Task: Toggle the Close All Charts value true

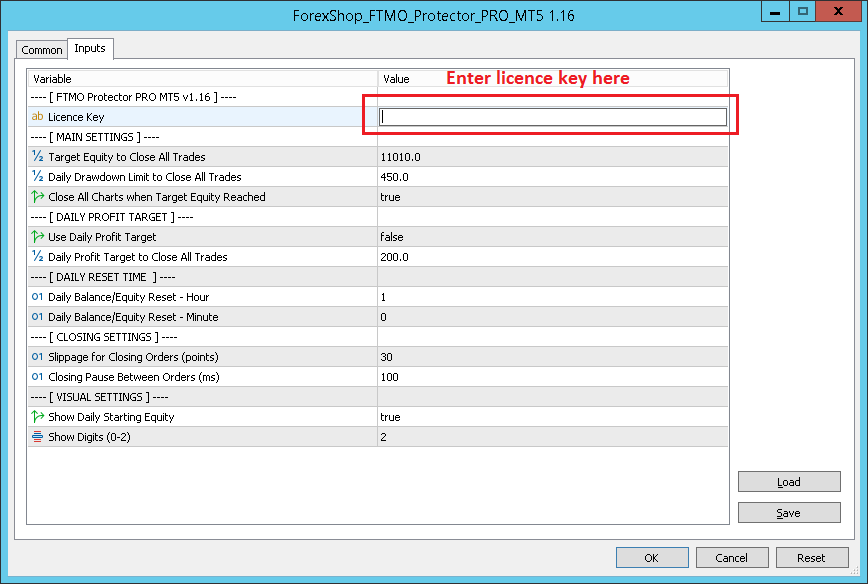Action: pyautogui.click(x=390, y=197)
